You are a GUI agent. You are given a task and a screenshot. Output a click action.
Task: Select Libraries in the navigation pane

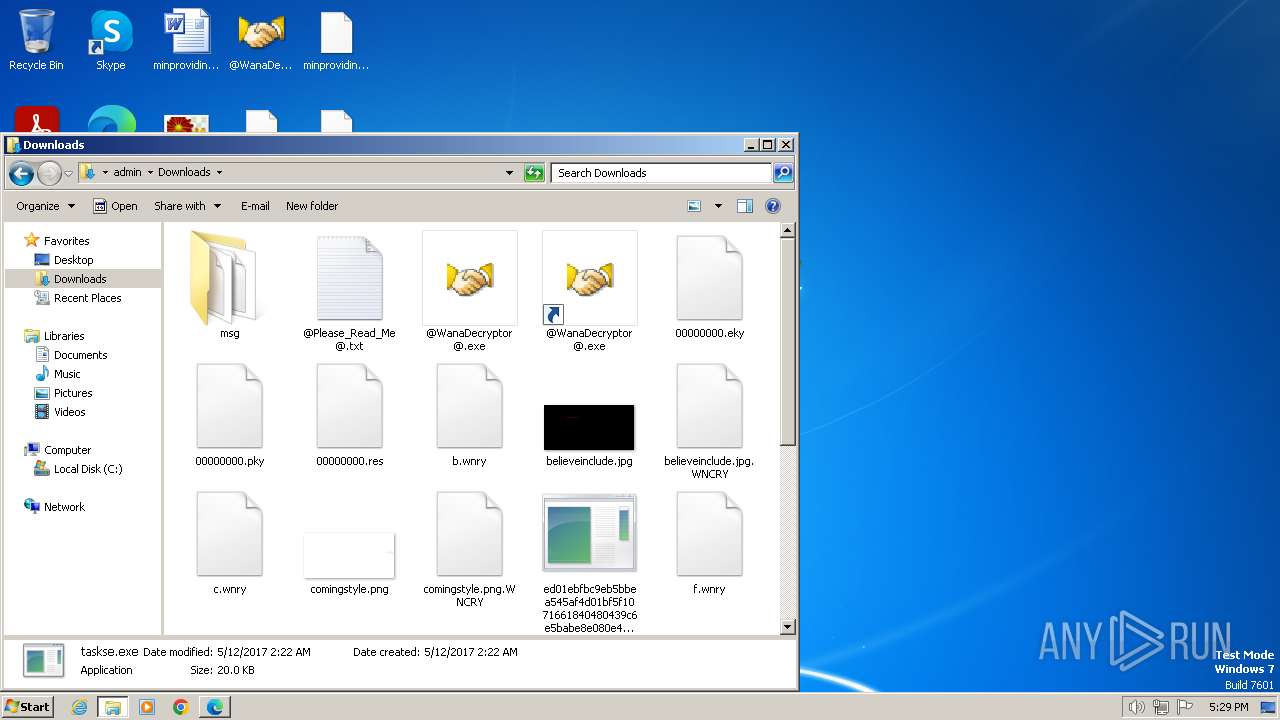click(54, 336)
